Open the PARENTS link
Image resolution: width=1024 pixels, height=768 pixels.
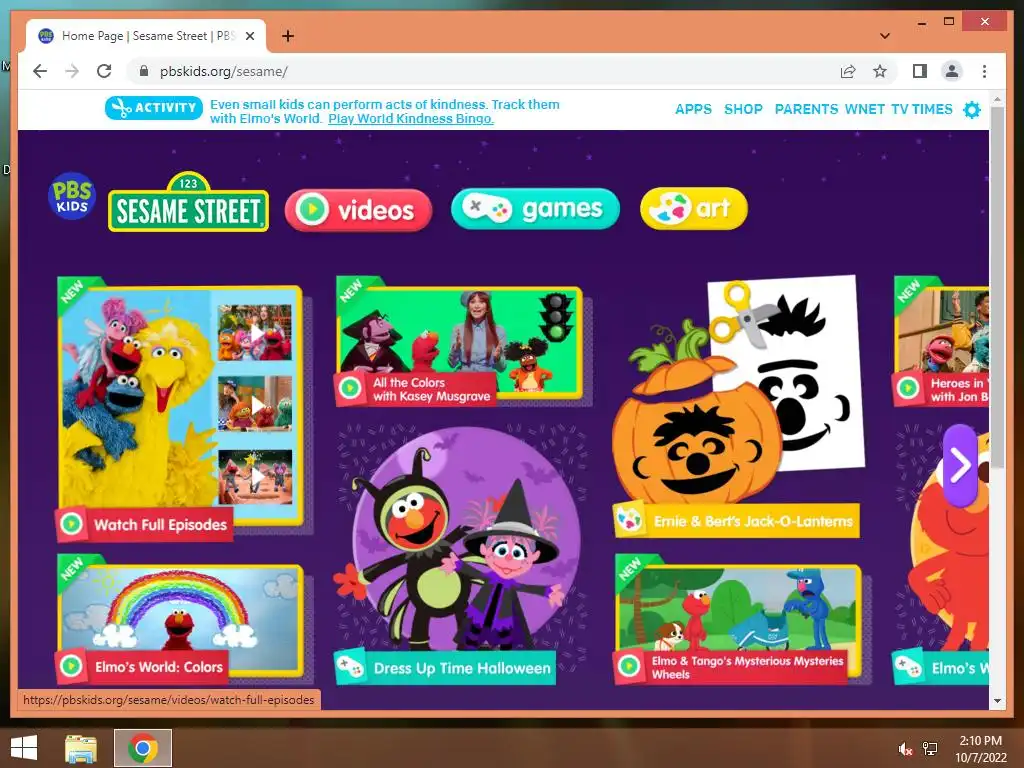point(806,109)
